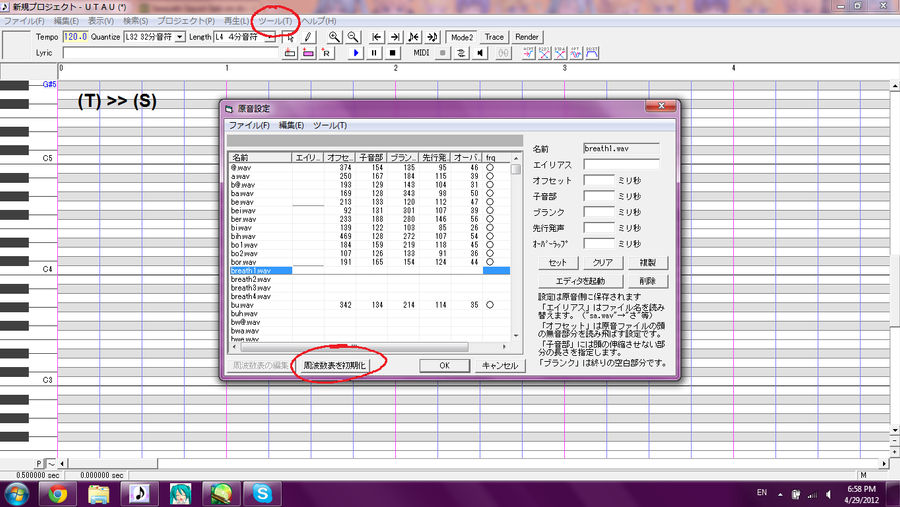Start playback with the blue play button
This screenshot has height=507, width=900.
(356, 53)
